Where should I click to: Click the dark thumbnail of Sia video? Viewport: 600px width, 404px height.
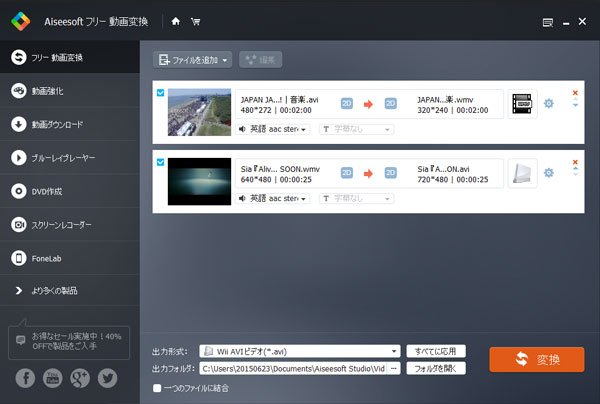(x=199, y=181)
